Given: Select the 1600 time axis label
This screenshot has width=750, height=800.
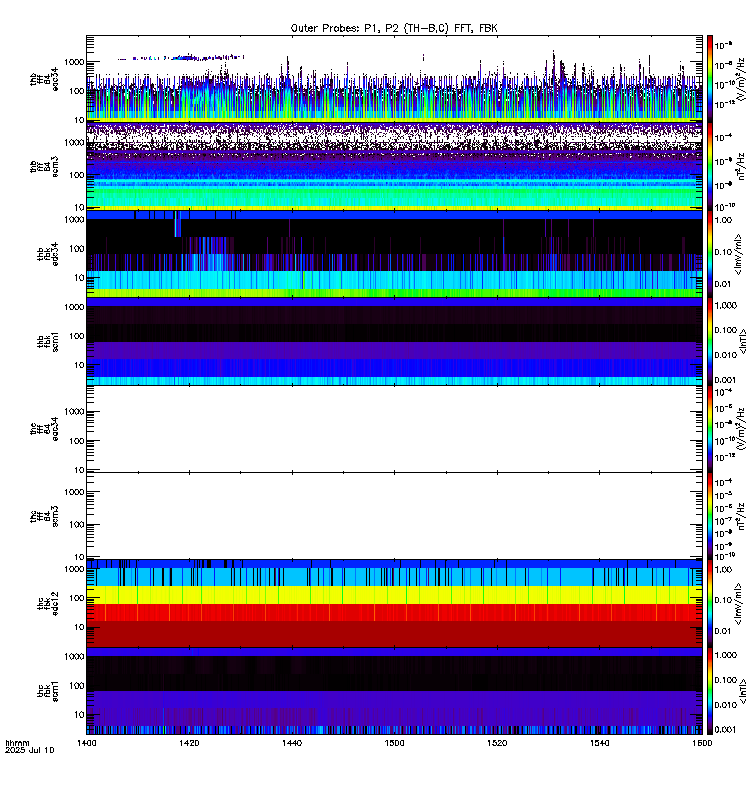Looking at the screenshot, I should pyautogui.click(x=702, y=743).
